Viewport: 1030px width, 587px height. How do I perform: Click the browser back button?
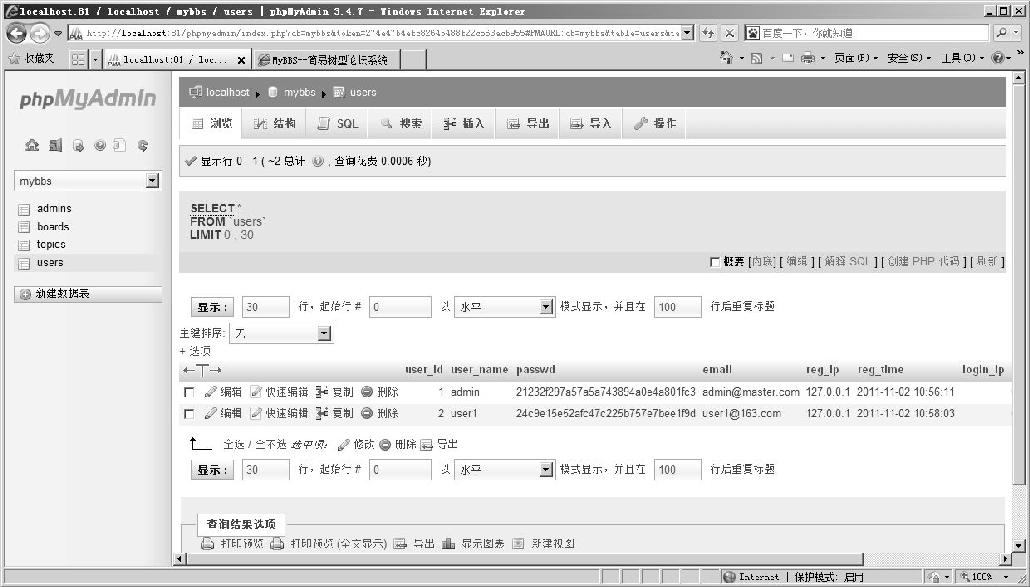[16, 33]
